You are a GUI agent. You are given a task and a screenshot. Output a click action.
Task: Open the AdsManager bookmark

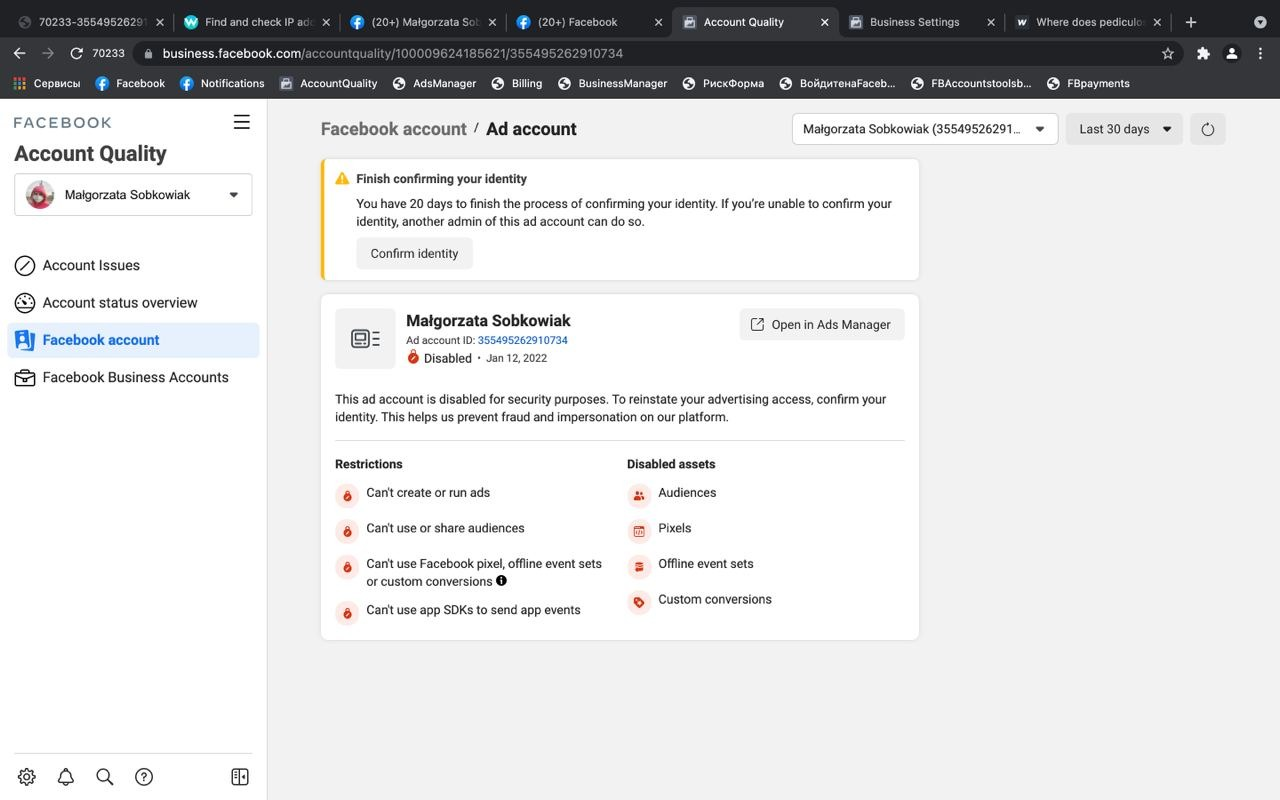434,84
